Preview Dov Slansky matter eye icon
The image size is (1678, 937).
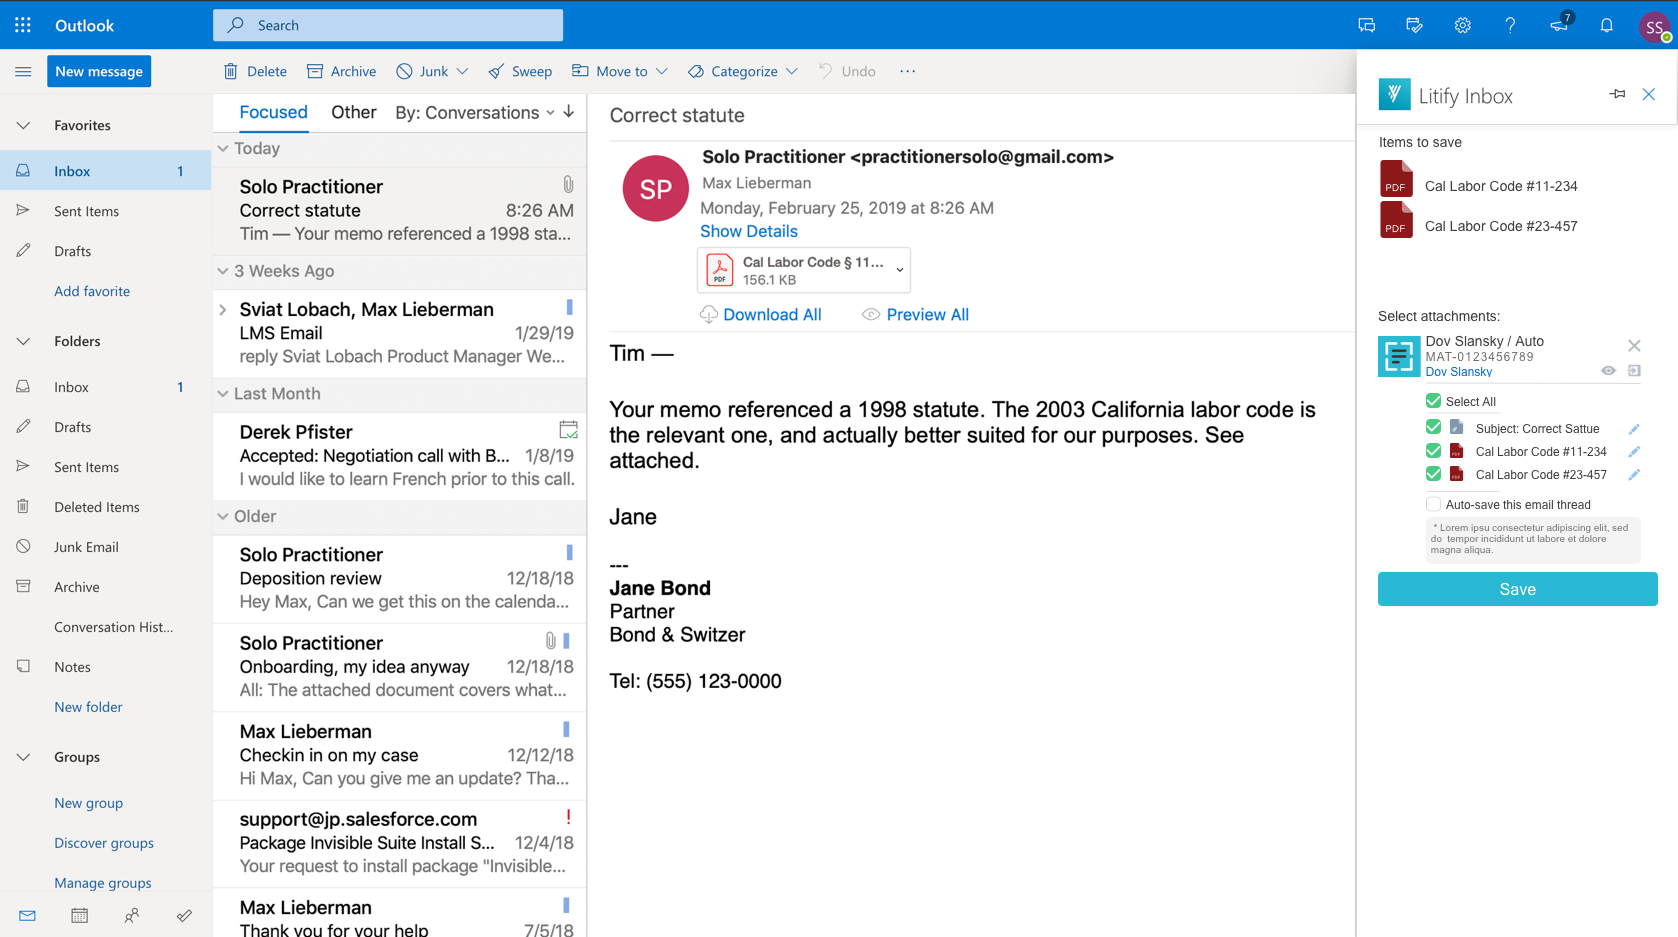tap(1608, 371)
